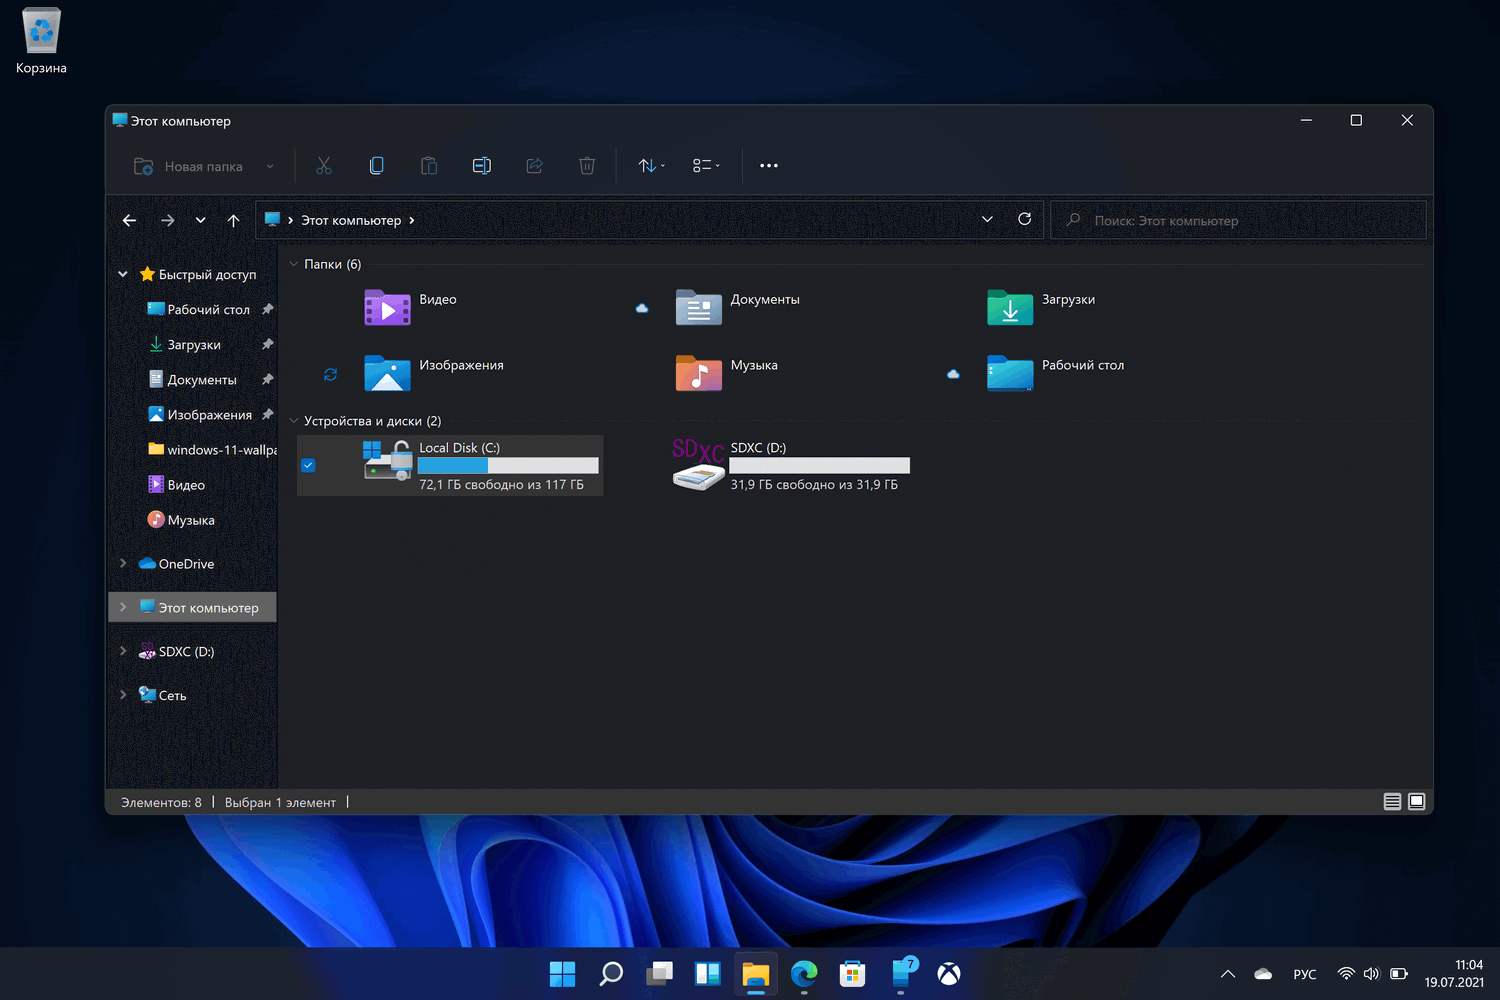Viewport: 1500px width, 1000px height.
Task: Show hidden tray icons chevron
Action: tap(1228, 974)
